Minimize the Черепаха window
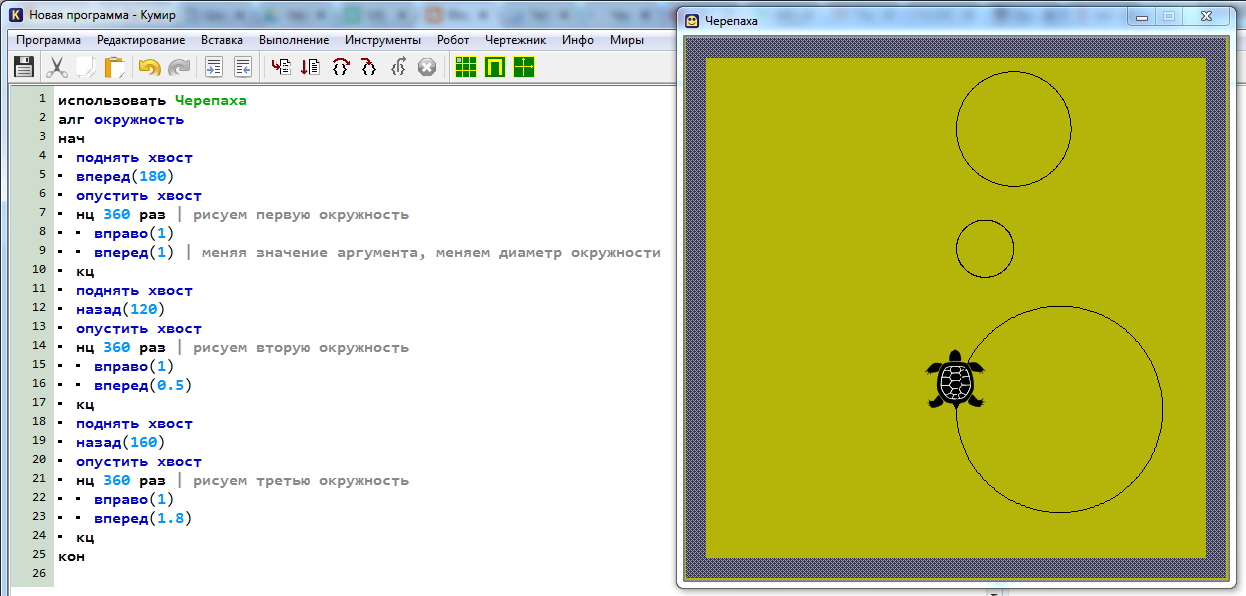Image resolution: width=1246 pixels, height=596 pixels. (x=1142, y=16)
